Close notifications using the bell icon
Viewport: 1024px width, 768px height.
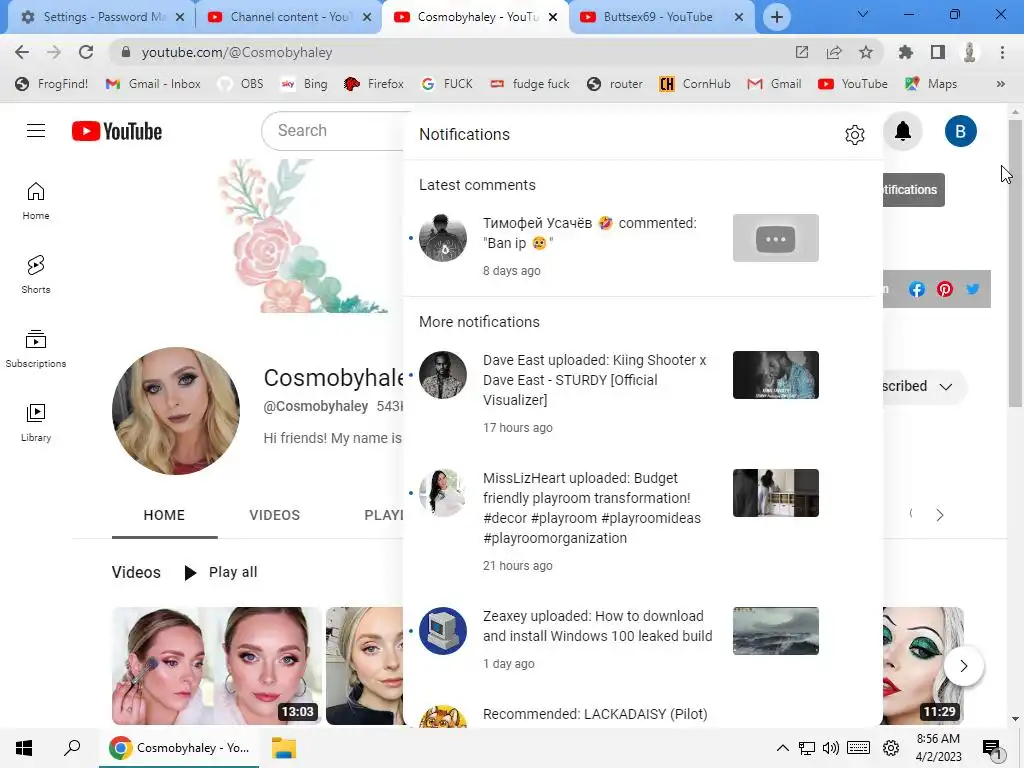[903, 131]
